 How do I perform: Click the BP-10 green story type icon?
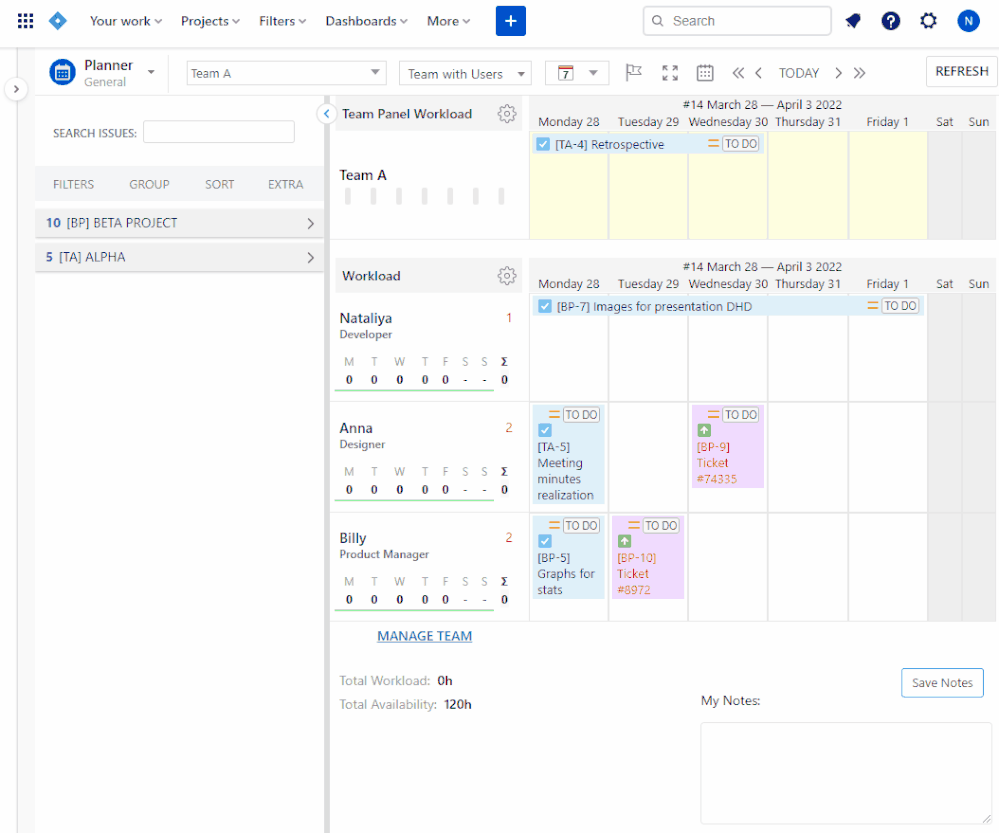[x=624, y=541]
